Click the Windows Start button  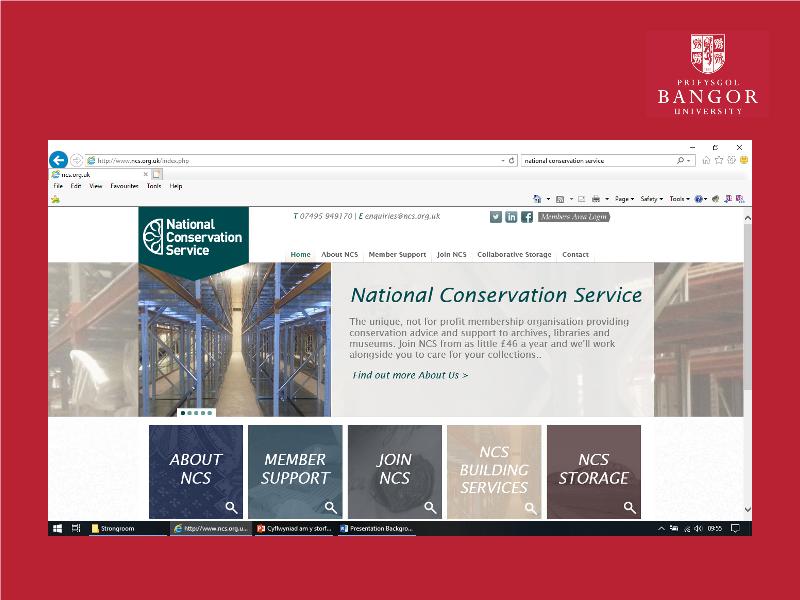[x=58, y=528]
